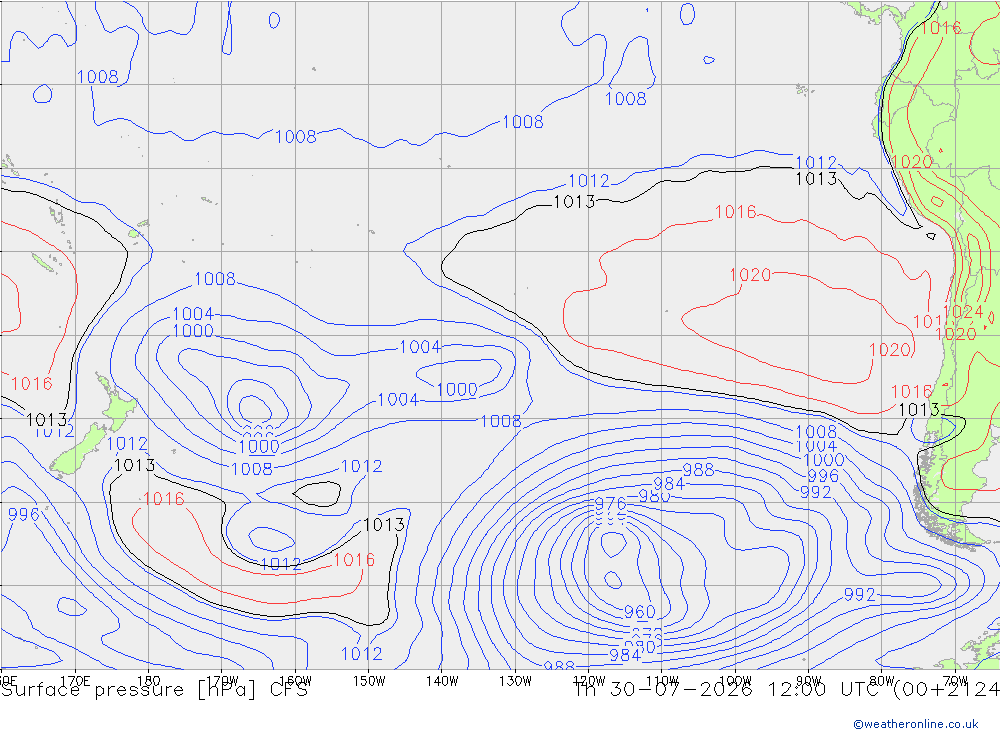The width and height of the screenshot is (1000, 733).
Task: Click the 160W longitude axis label
Action: tap(295, 681)
